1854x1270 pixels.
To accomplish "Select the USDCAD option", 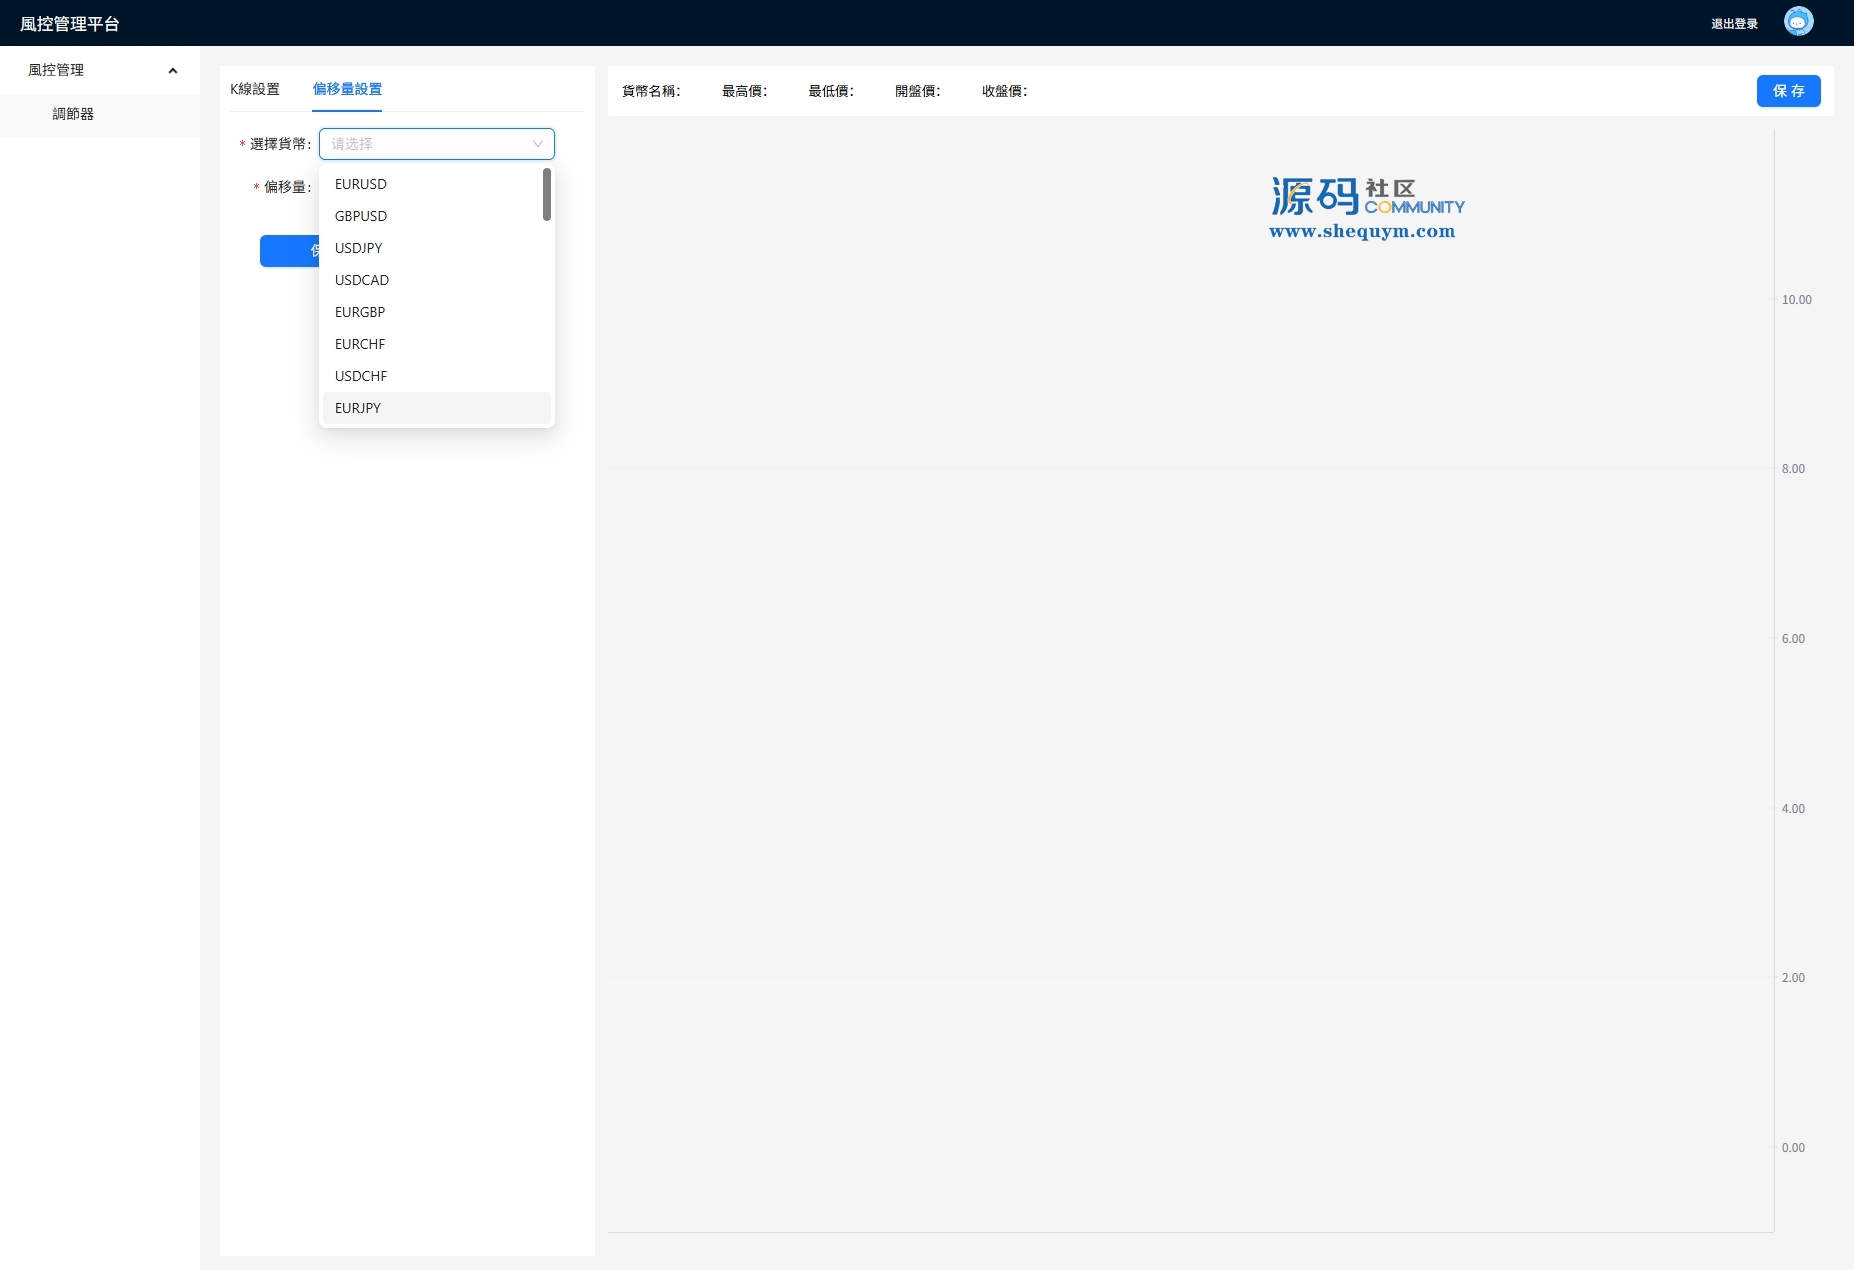I will tap(362, 280).
